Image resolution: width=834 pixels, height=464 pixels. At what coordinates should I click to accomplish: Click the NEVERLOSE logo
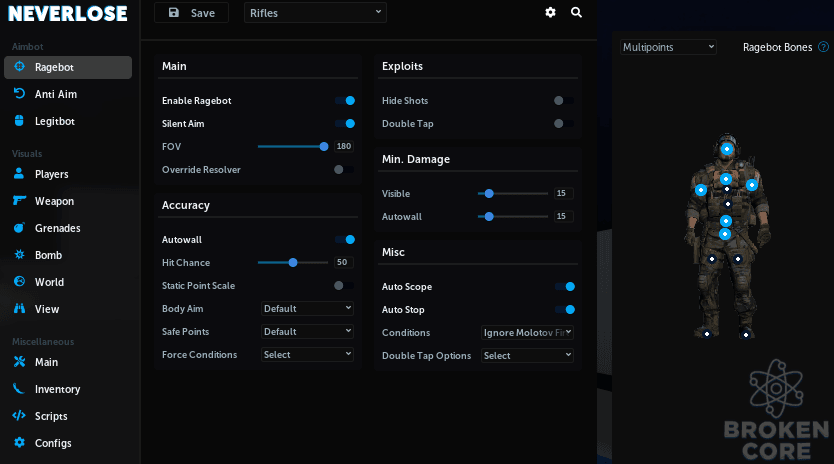pos(68,14)
